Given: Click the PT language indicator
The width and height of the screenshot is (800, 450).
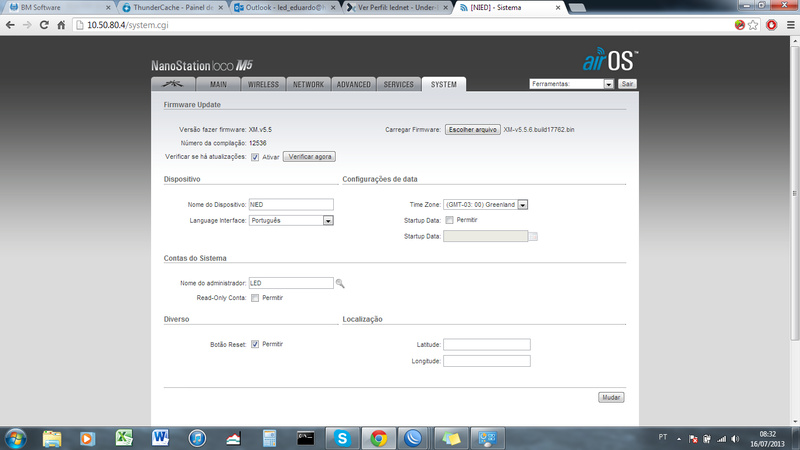Looking at the screenshot, I should coord(663,437).
